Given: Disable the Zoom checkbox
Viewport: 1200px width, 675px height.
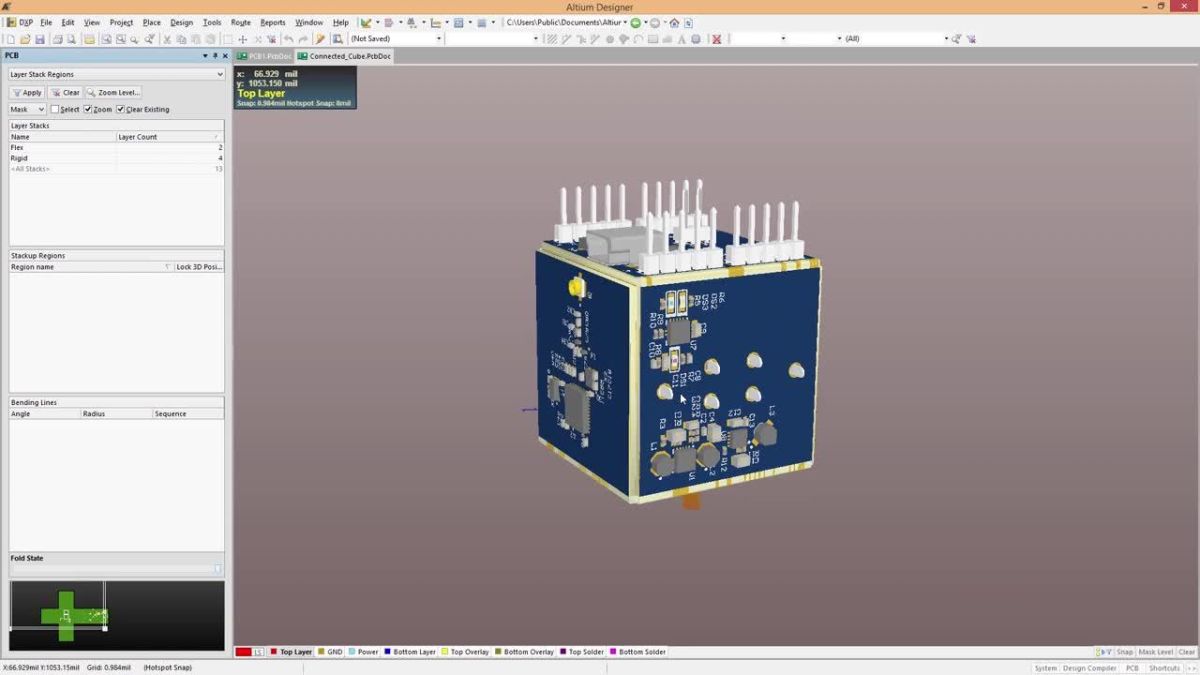Looking at the screenshot, I should 88,109.
